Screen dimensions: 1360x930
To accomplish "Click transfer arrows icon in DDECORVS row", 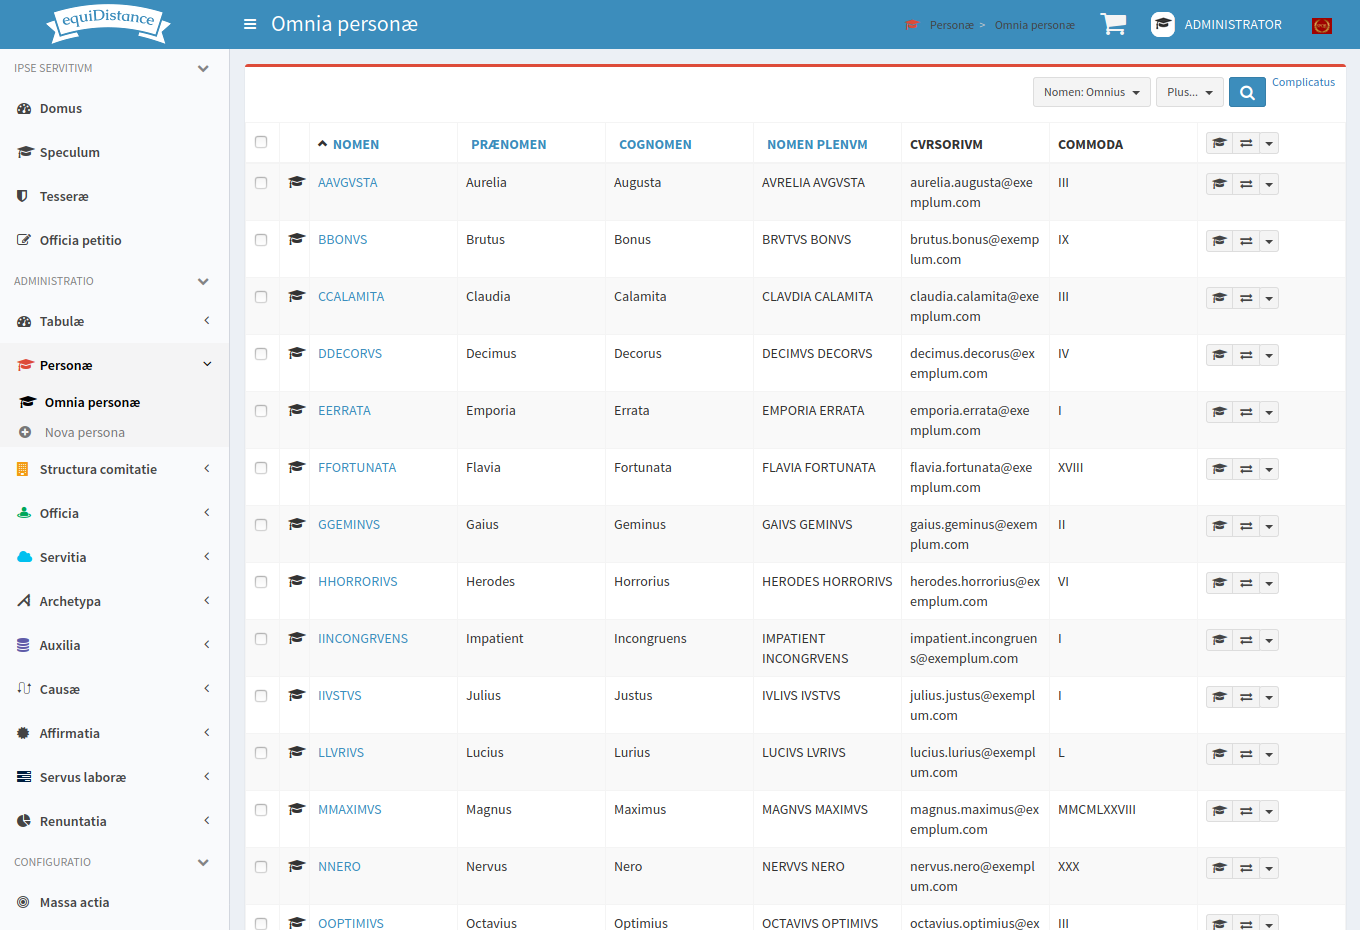I will (1246, 355).
